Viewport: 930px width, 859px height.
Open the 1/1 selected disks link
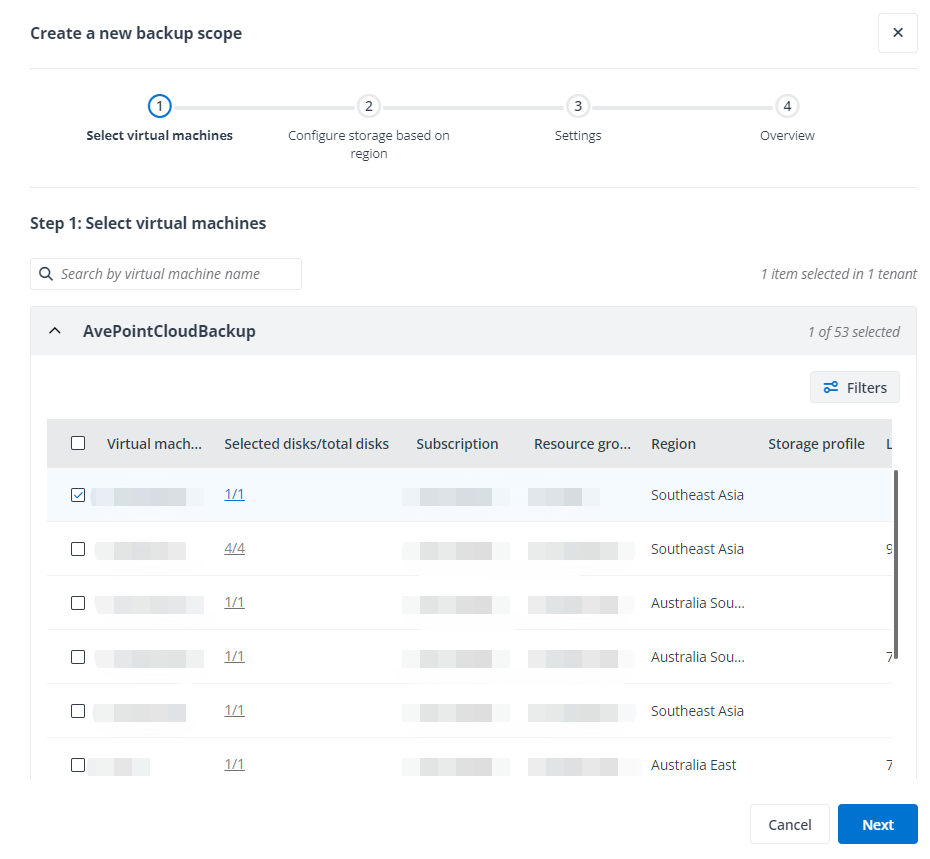click(x=234, y=494)
